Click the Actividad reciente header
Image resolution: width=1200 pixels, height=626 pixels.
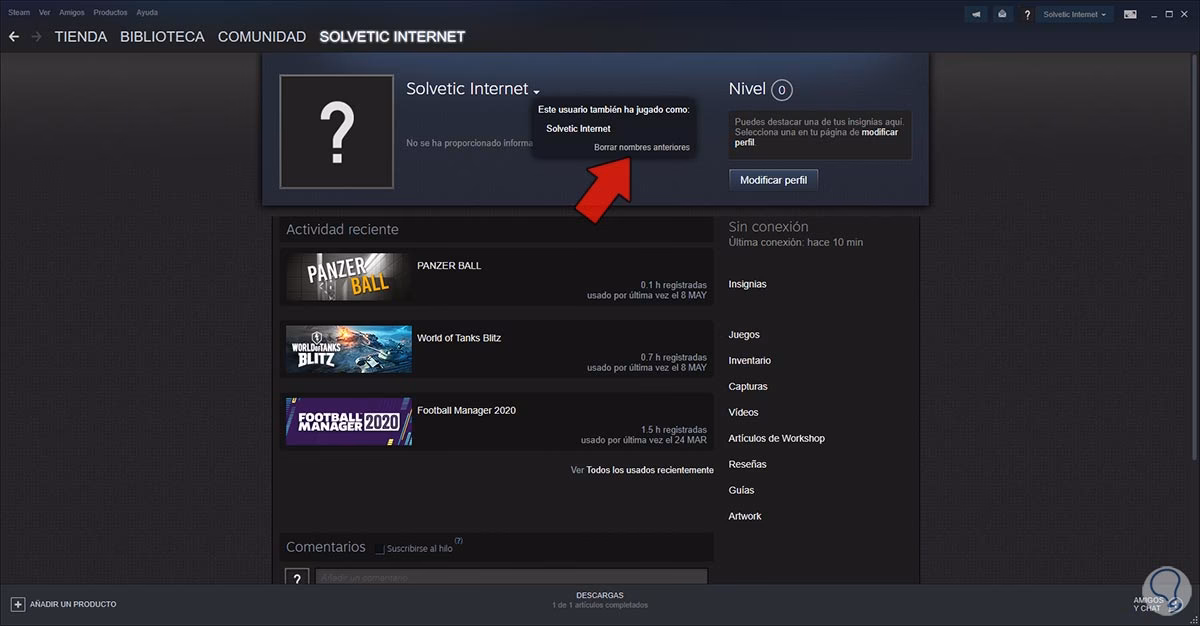click(342, 230)
